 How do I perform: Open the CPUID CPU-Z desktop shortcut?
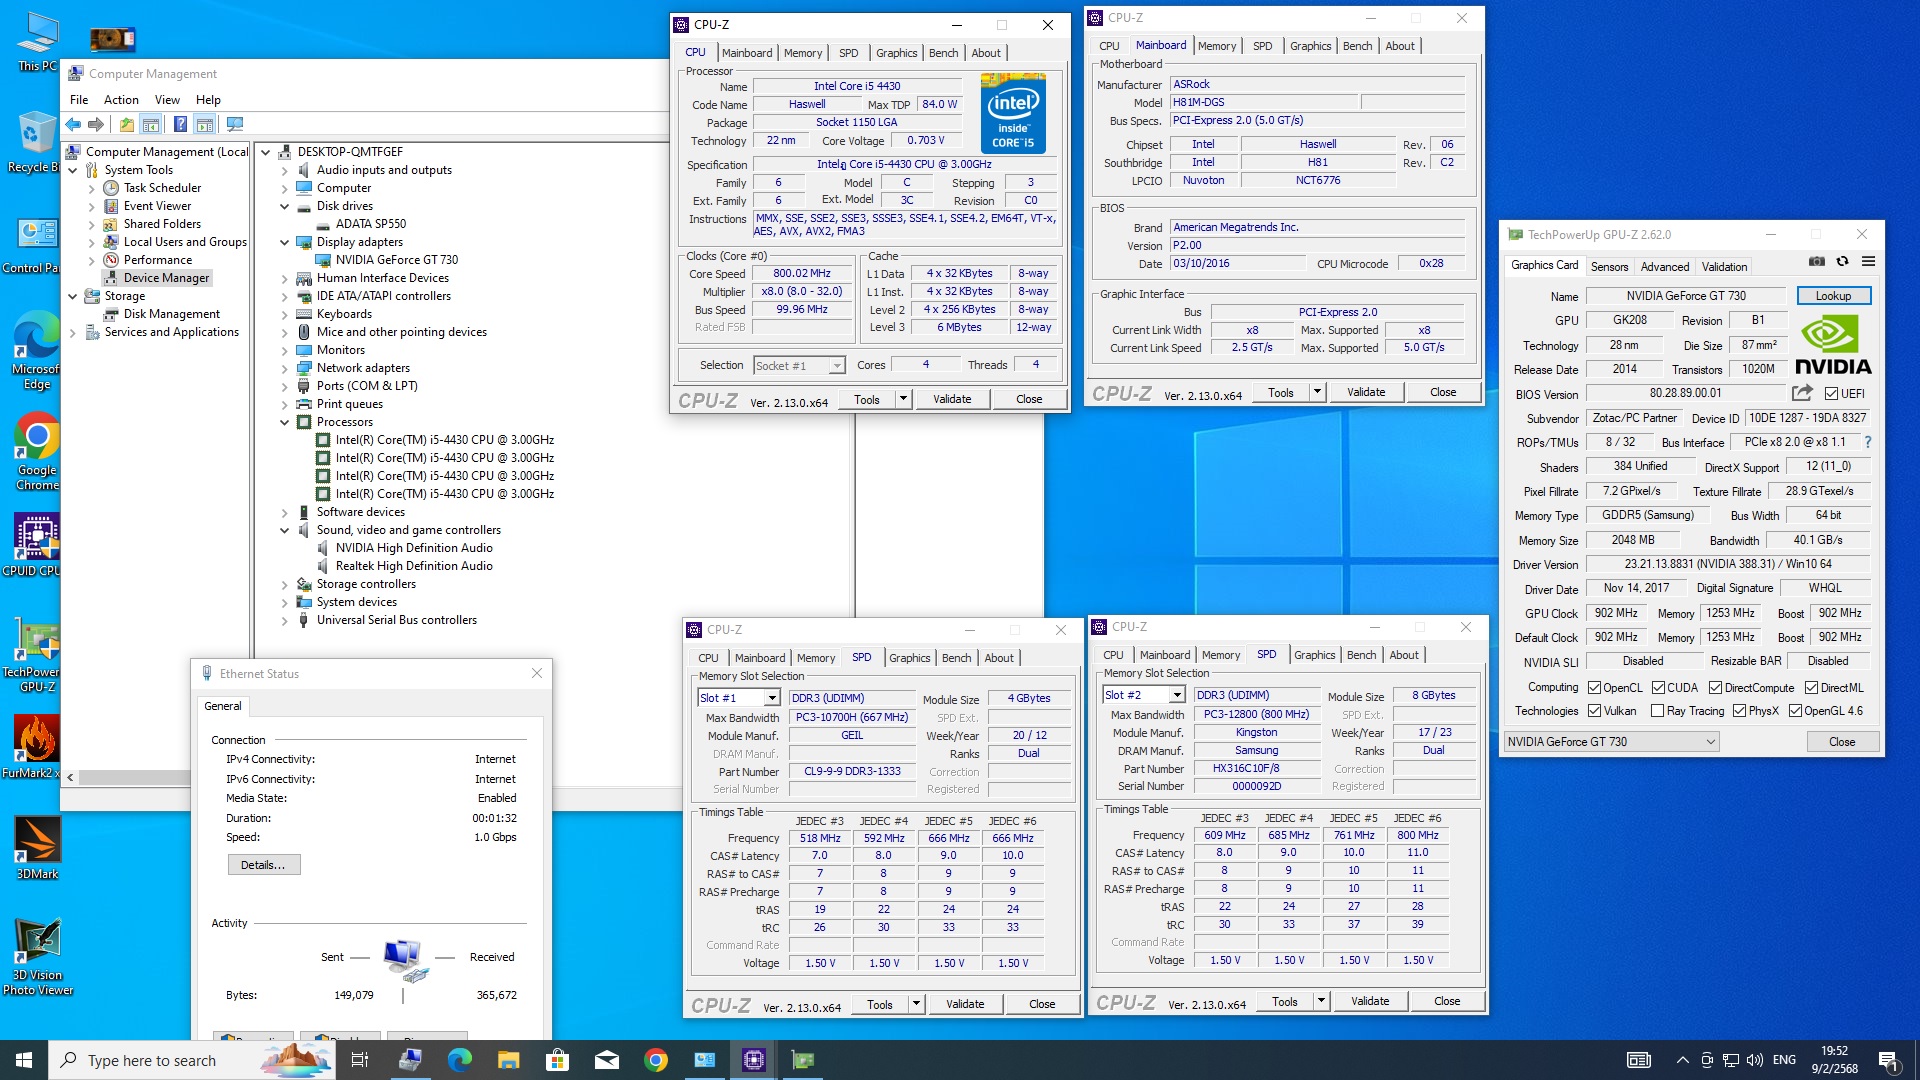(37, 545)
